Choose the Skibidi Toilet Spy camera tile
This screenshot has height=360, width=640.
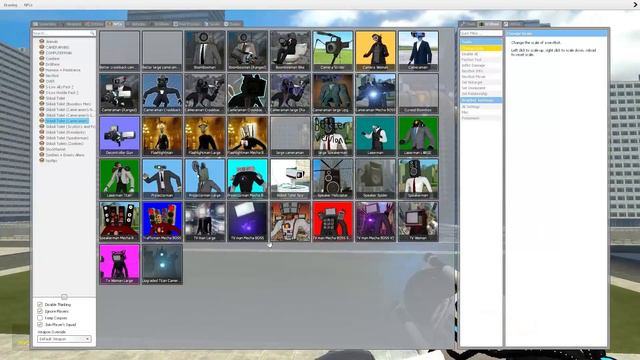[x=290, y=179]
